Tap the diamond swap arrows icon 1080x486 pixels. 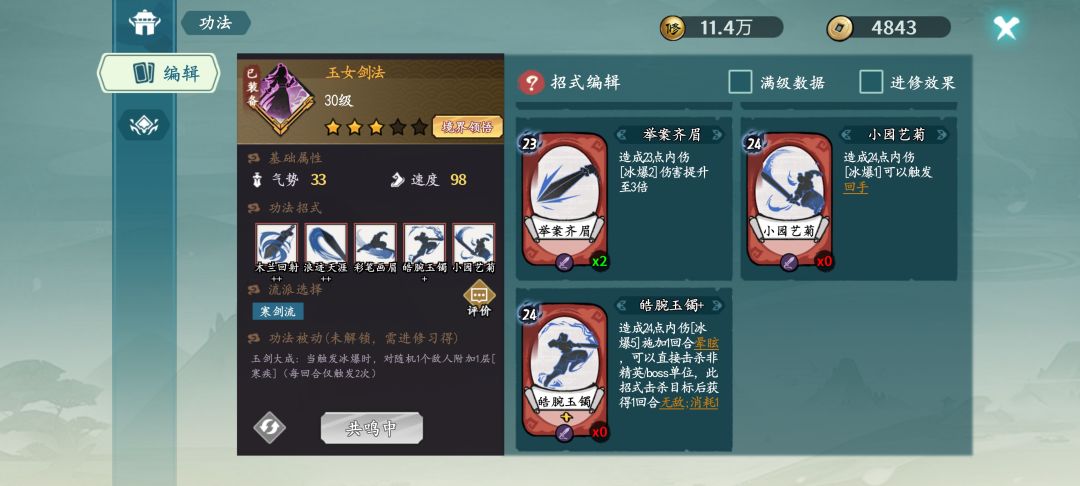click(x=269, y=427)
